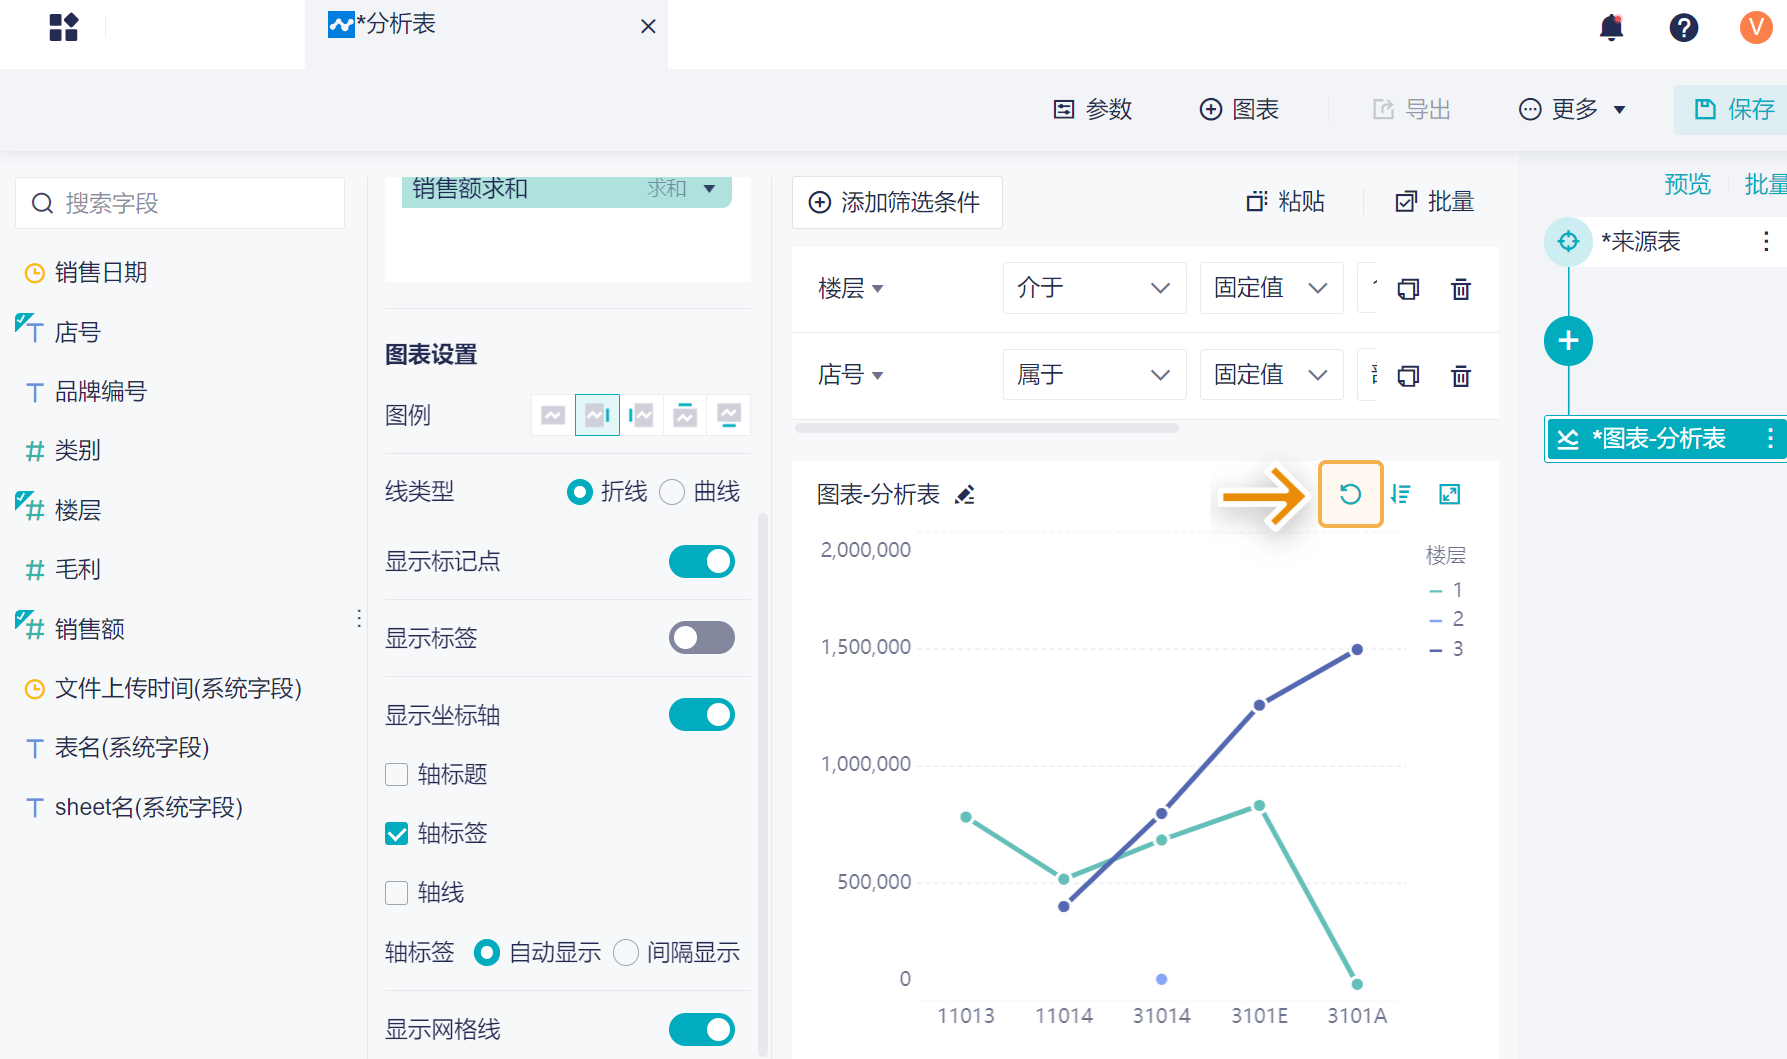Viewport: 1787px width, 1059px height.
Task: Toggle the 显示坐标轴 switch
Action: point(702,715)
